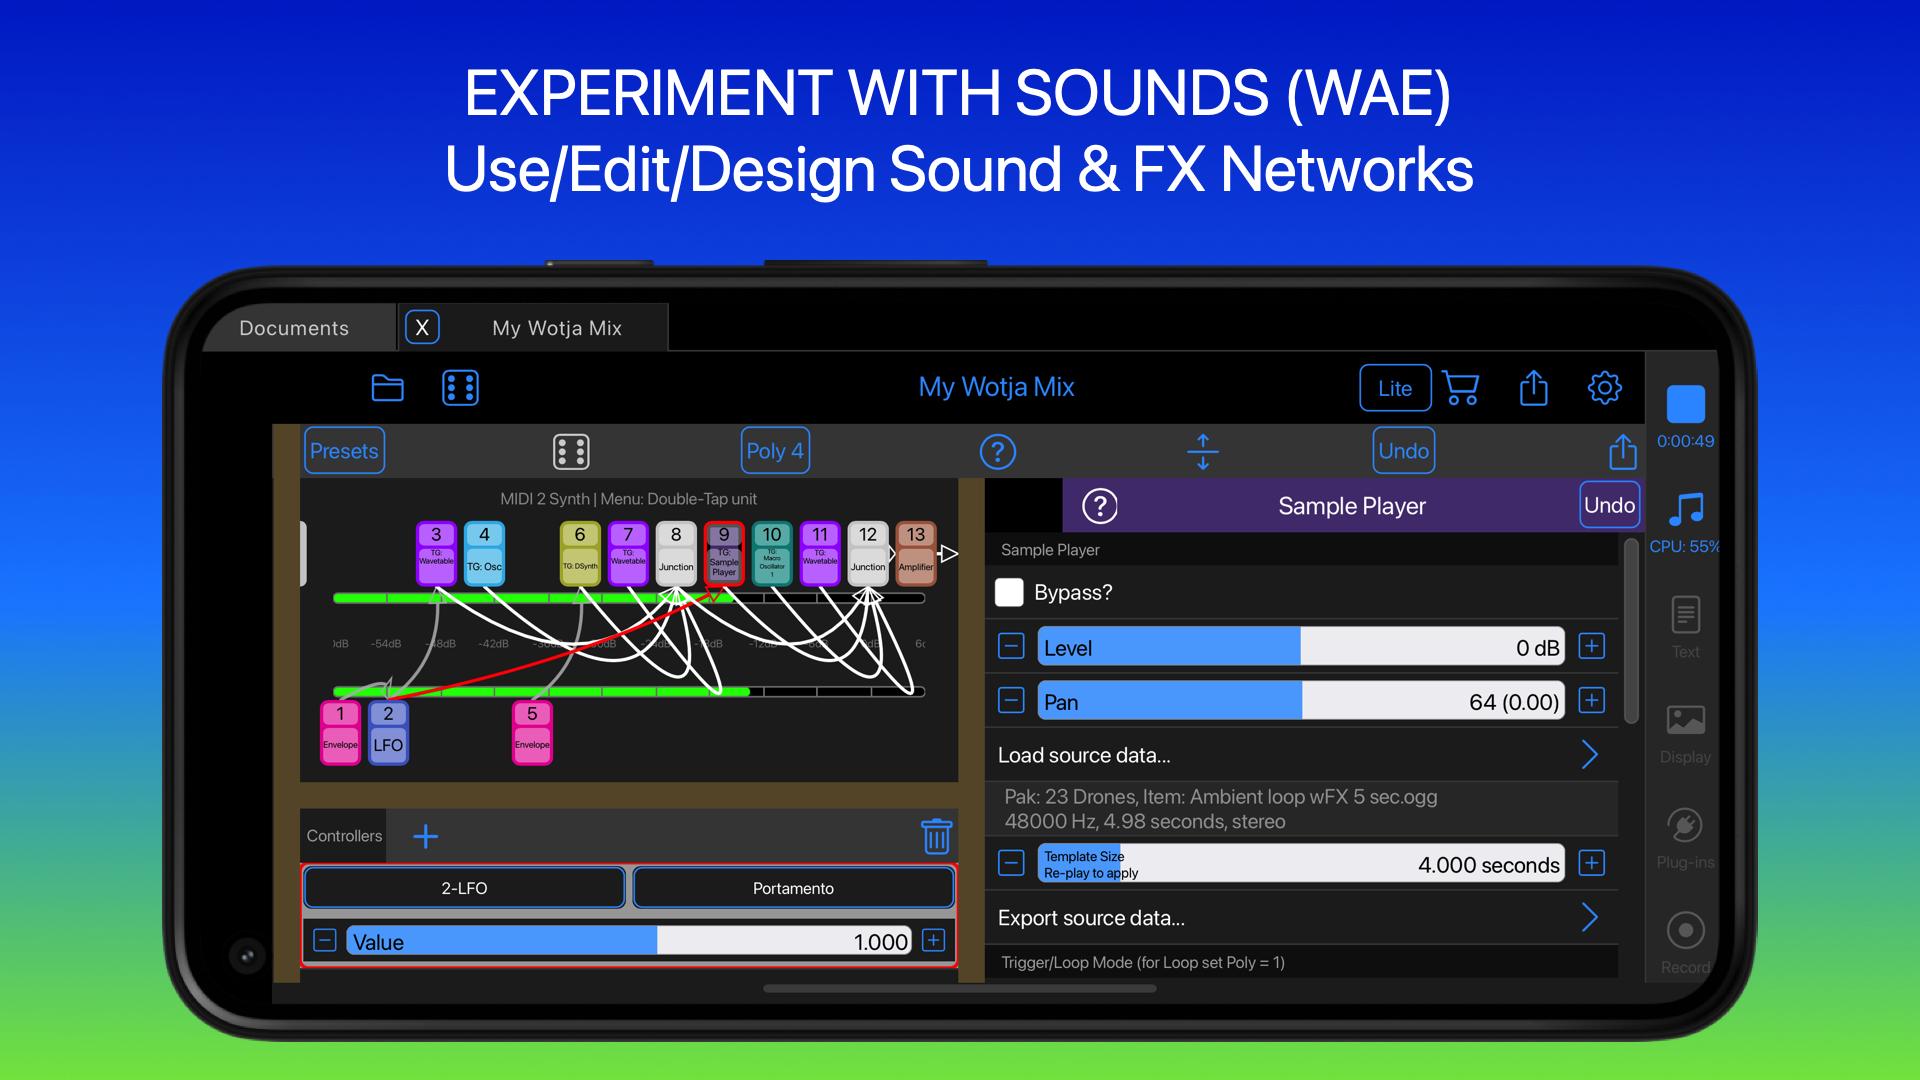Increase Pan with plus button

point(1592,700)
